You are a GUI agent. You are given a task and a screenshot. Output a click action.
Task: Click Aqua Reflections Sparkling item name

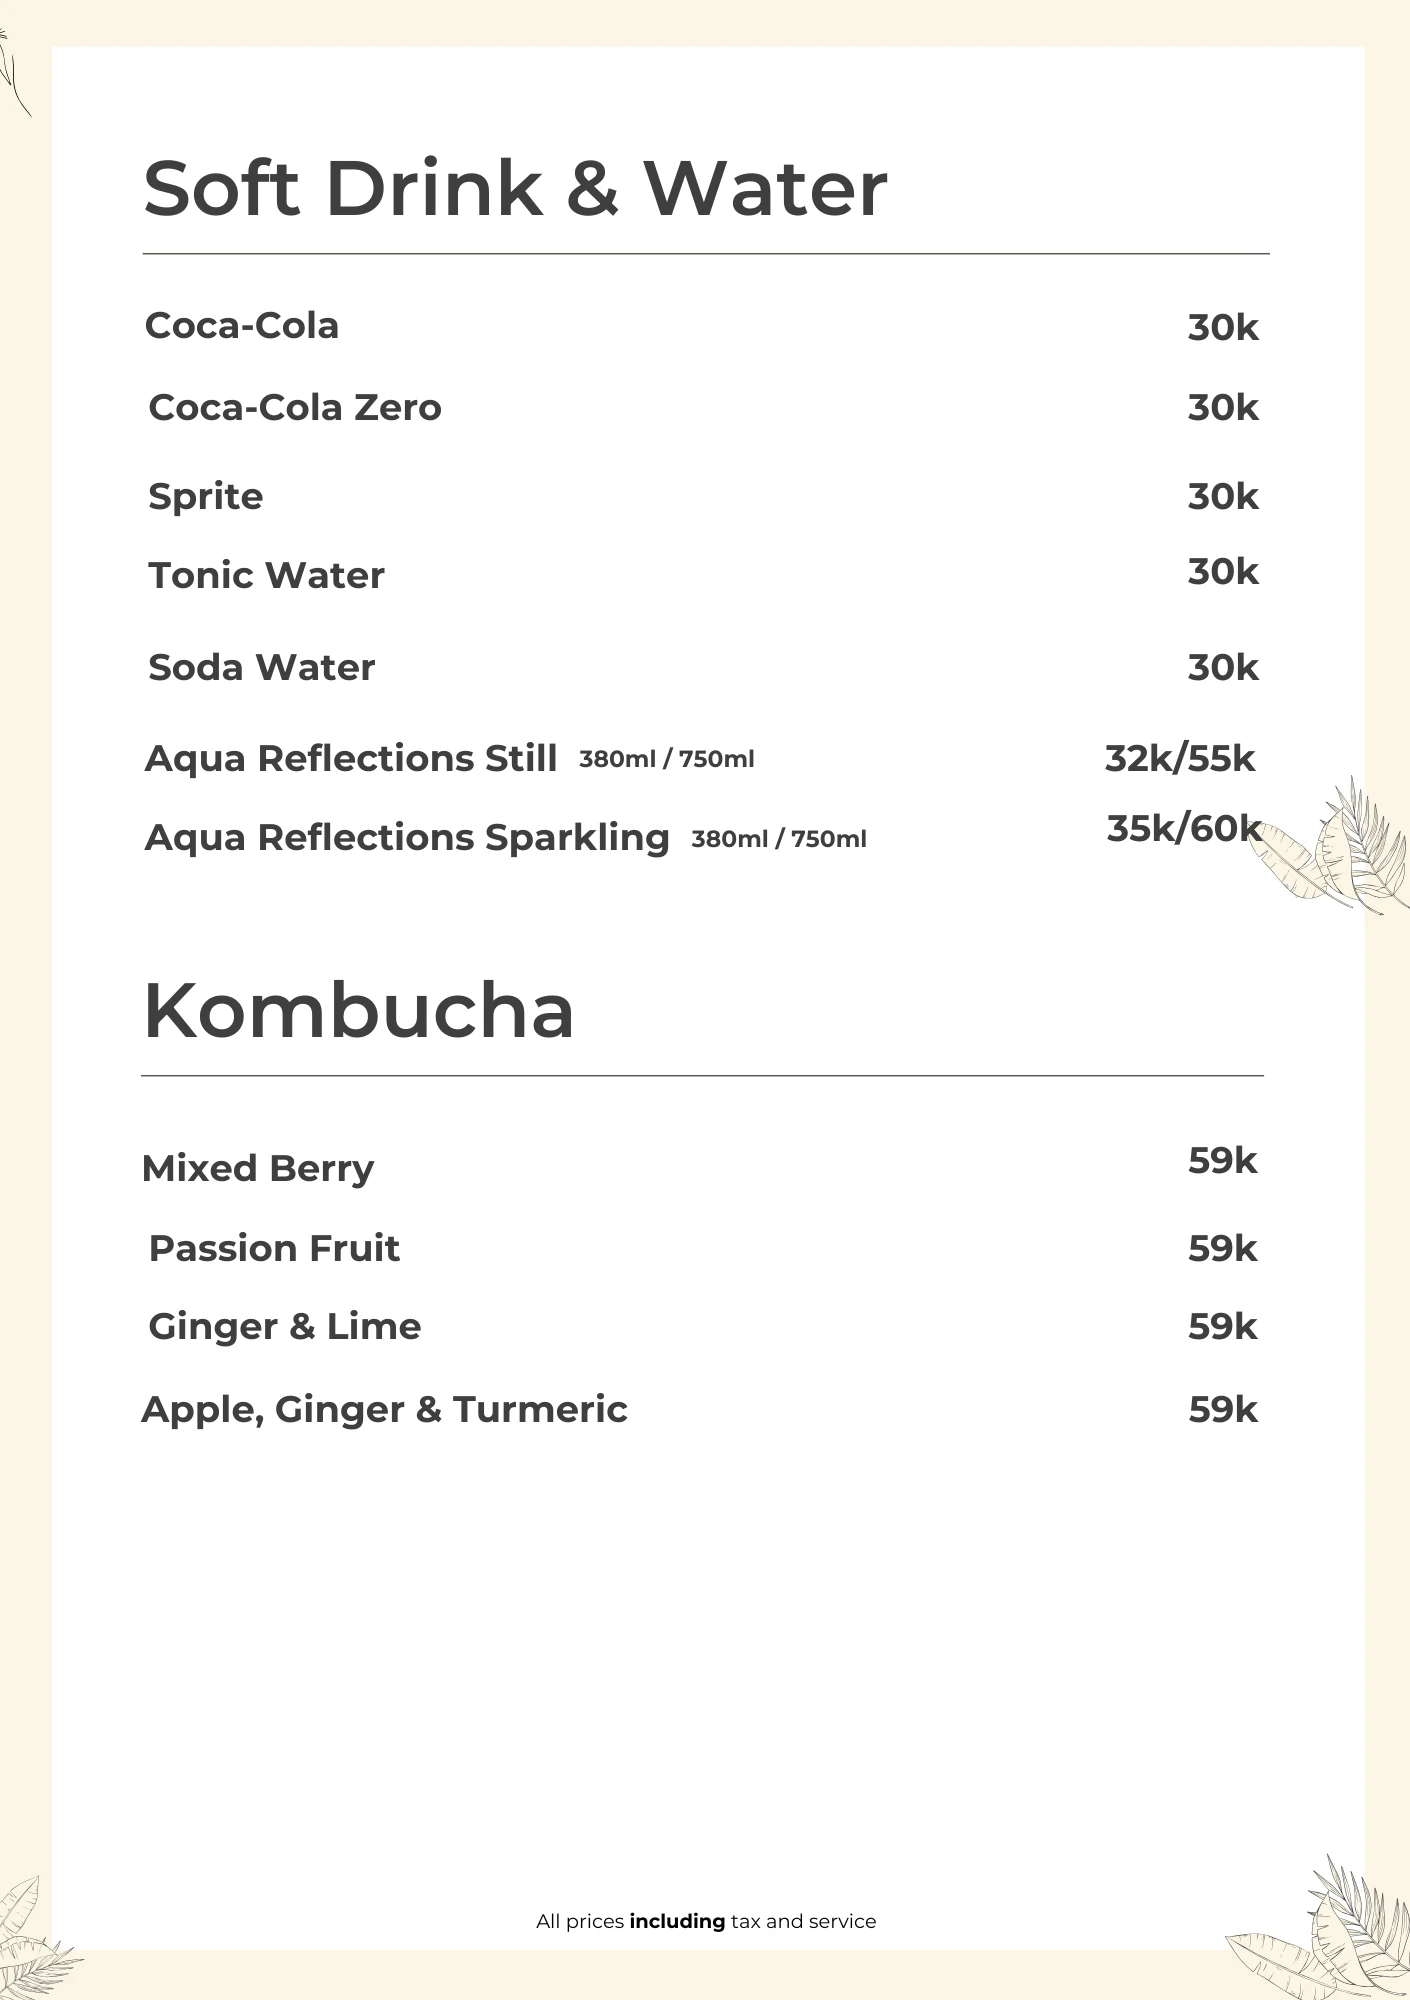tap(407, 838)
